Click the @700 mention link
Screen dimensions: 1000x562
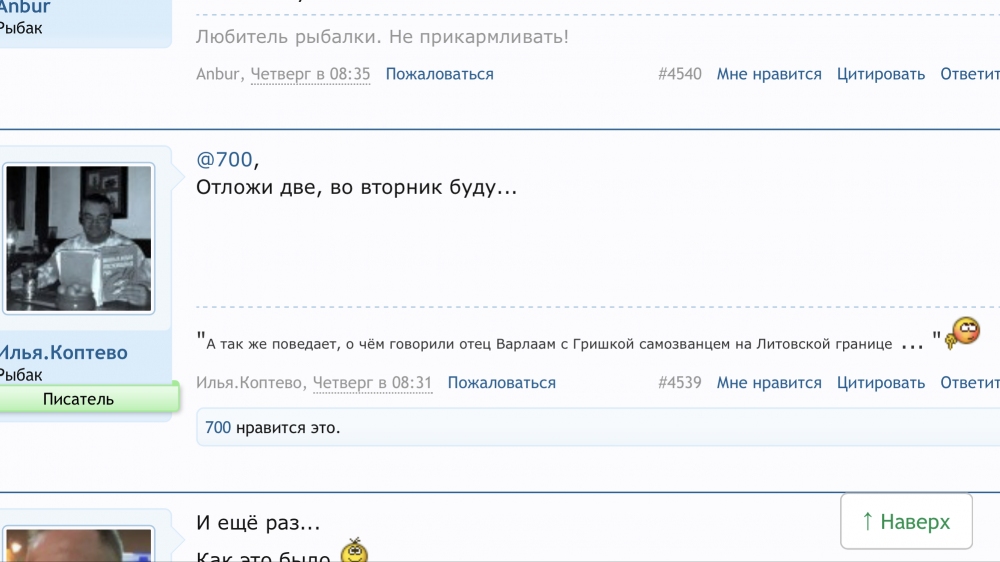pos(224,159)
